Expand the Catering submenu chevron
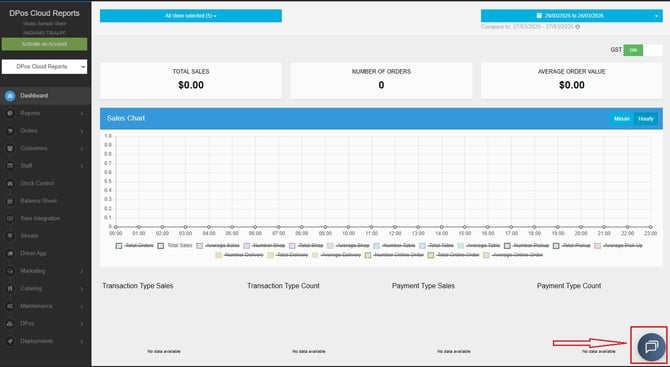 [x=82, y=289]
